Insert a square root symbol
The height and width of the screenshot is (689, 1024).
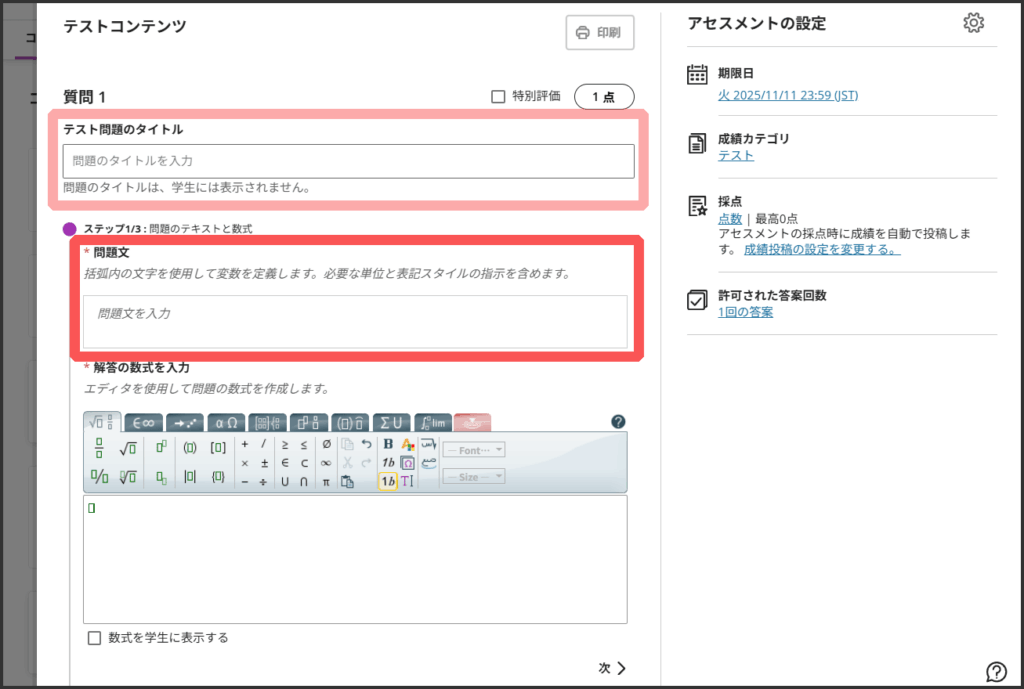click(127, 447)
